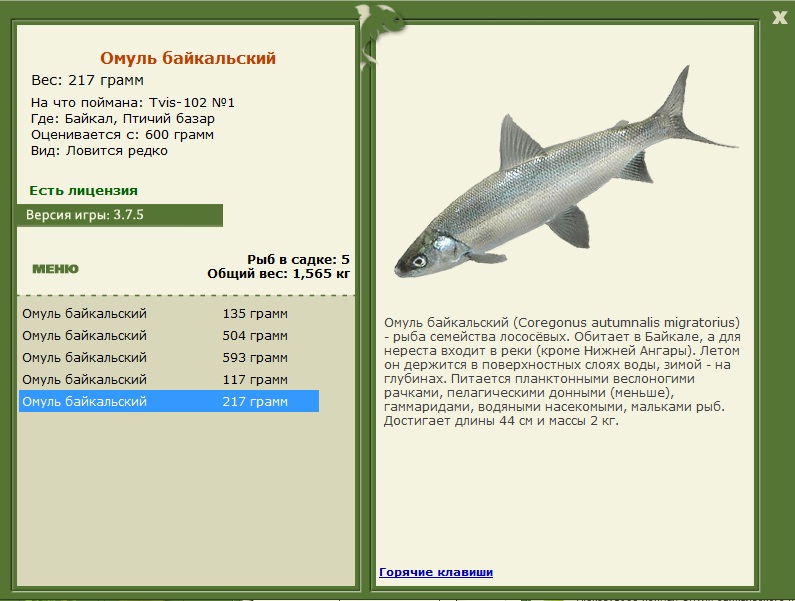Click the Baikal omul fish picture

click(x=566, y=172)
